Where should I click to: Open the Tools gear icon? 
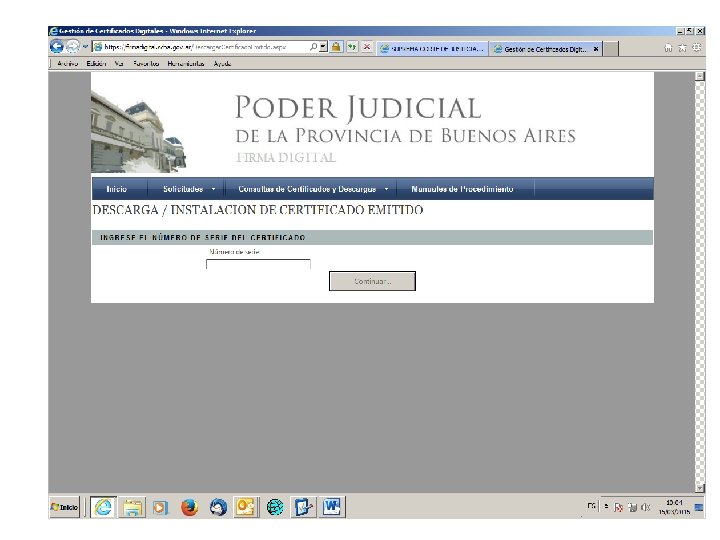tap(697, 48)
